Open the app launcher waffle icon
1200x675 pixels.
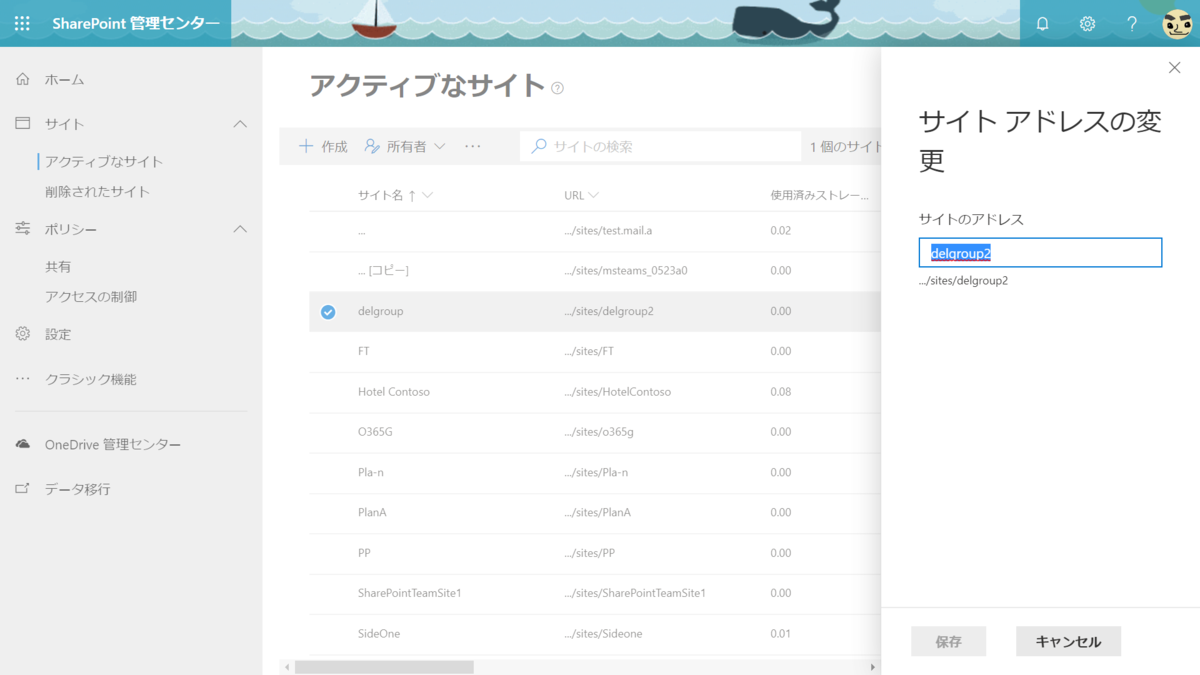click(22, 23)
